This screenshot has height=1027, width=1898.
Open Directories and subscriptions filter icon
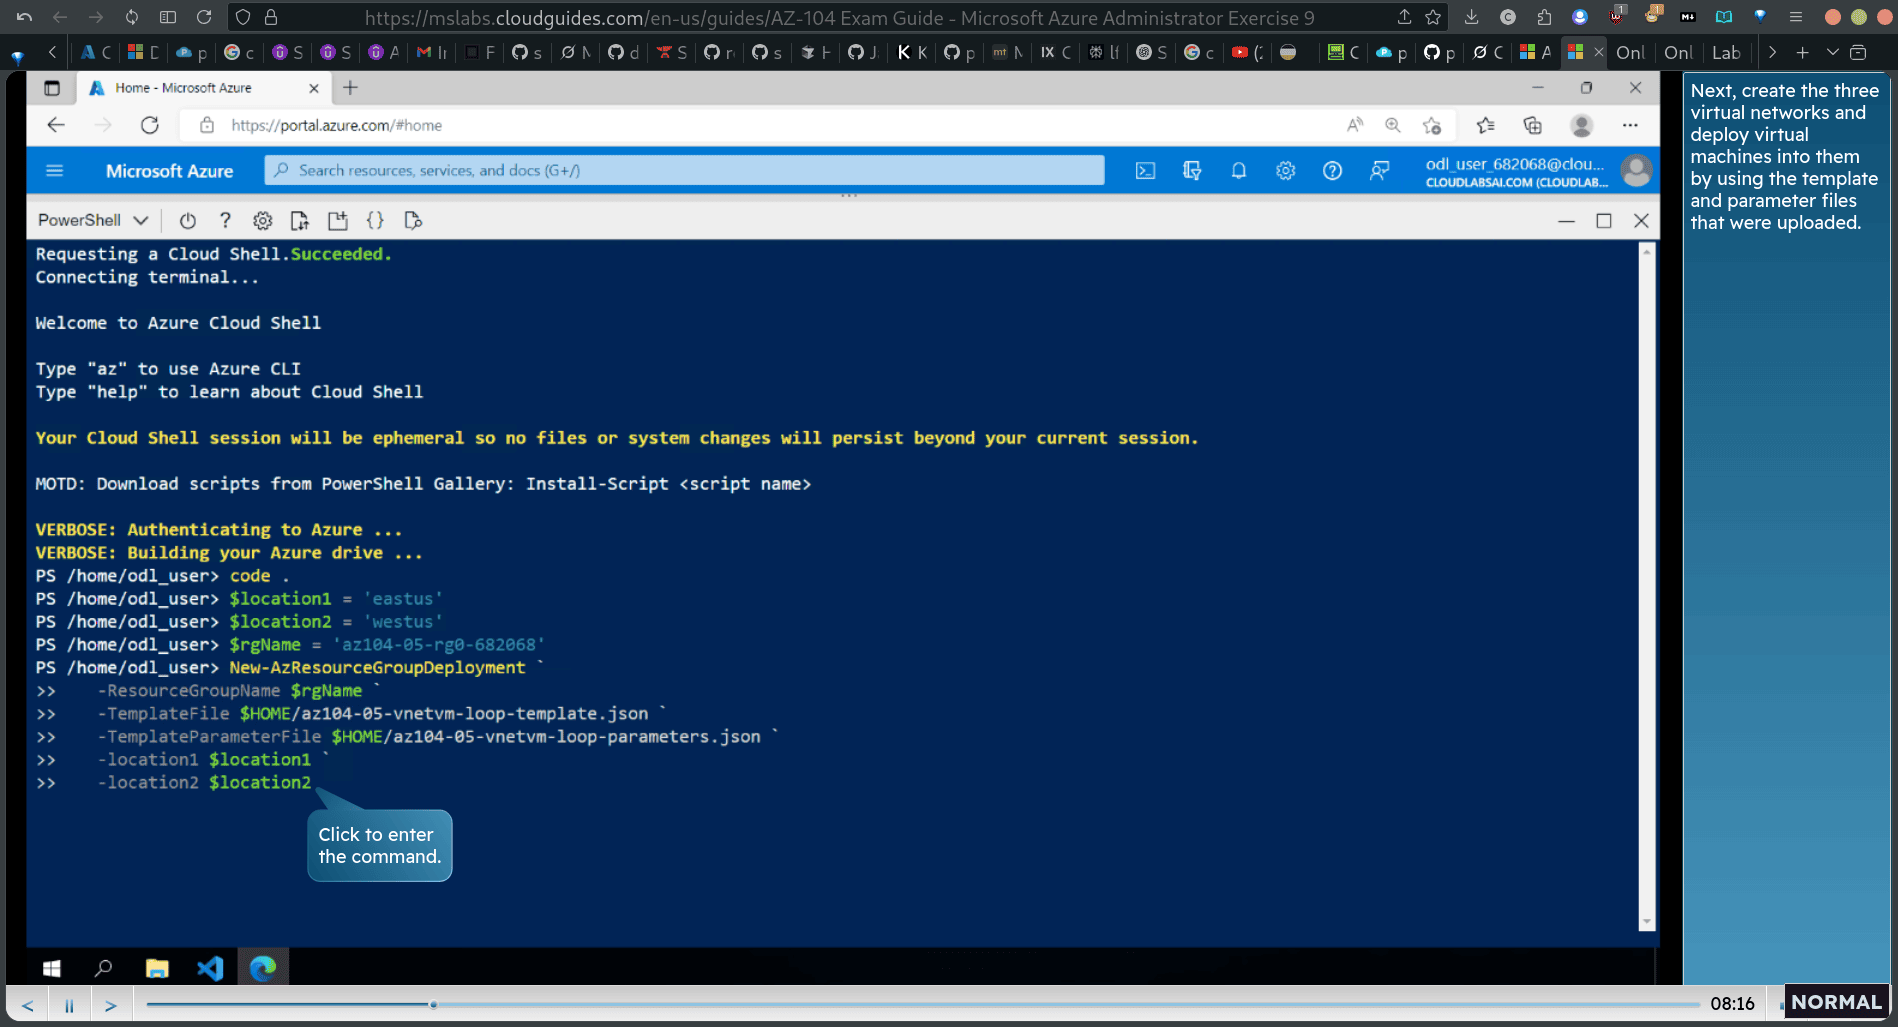coord(1192,171)
